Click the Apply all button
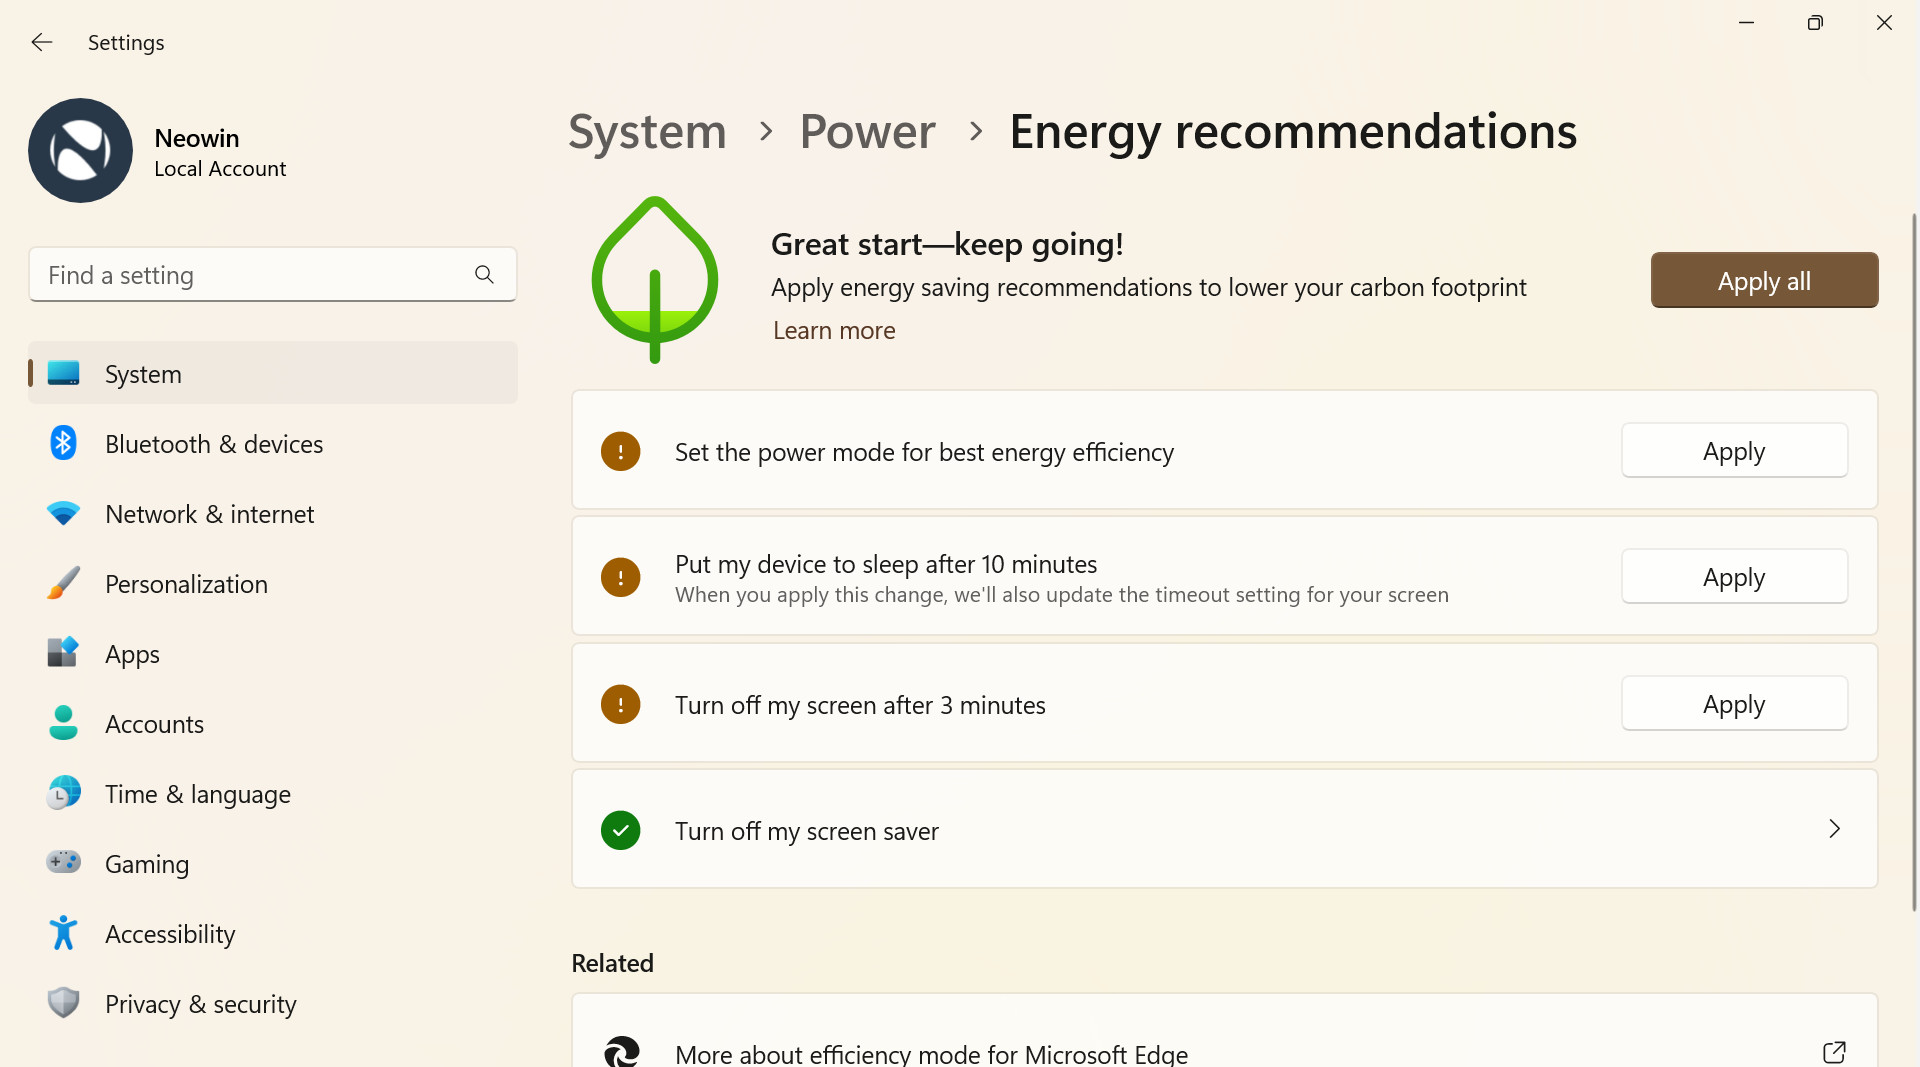Screen dimensions: 1920x1067 [1764, 280]
